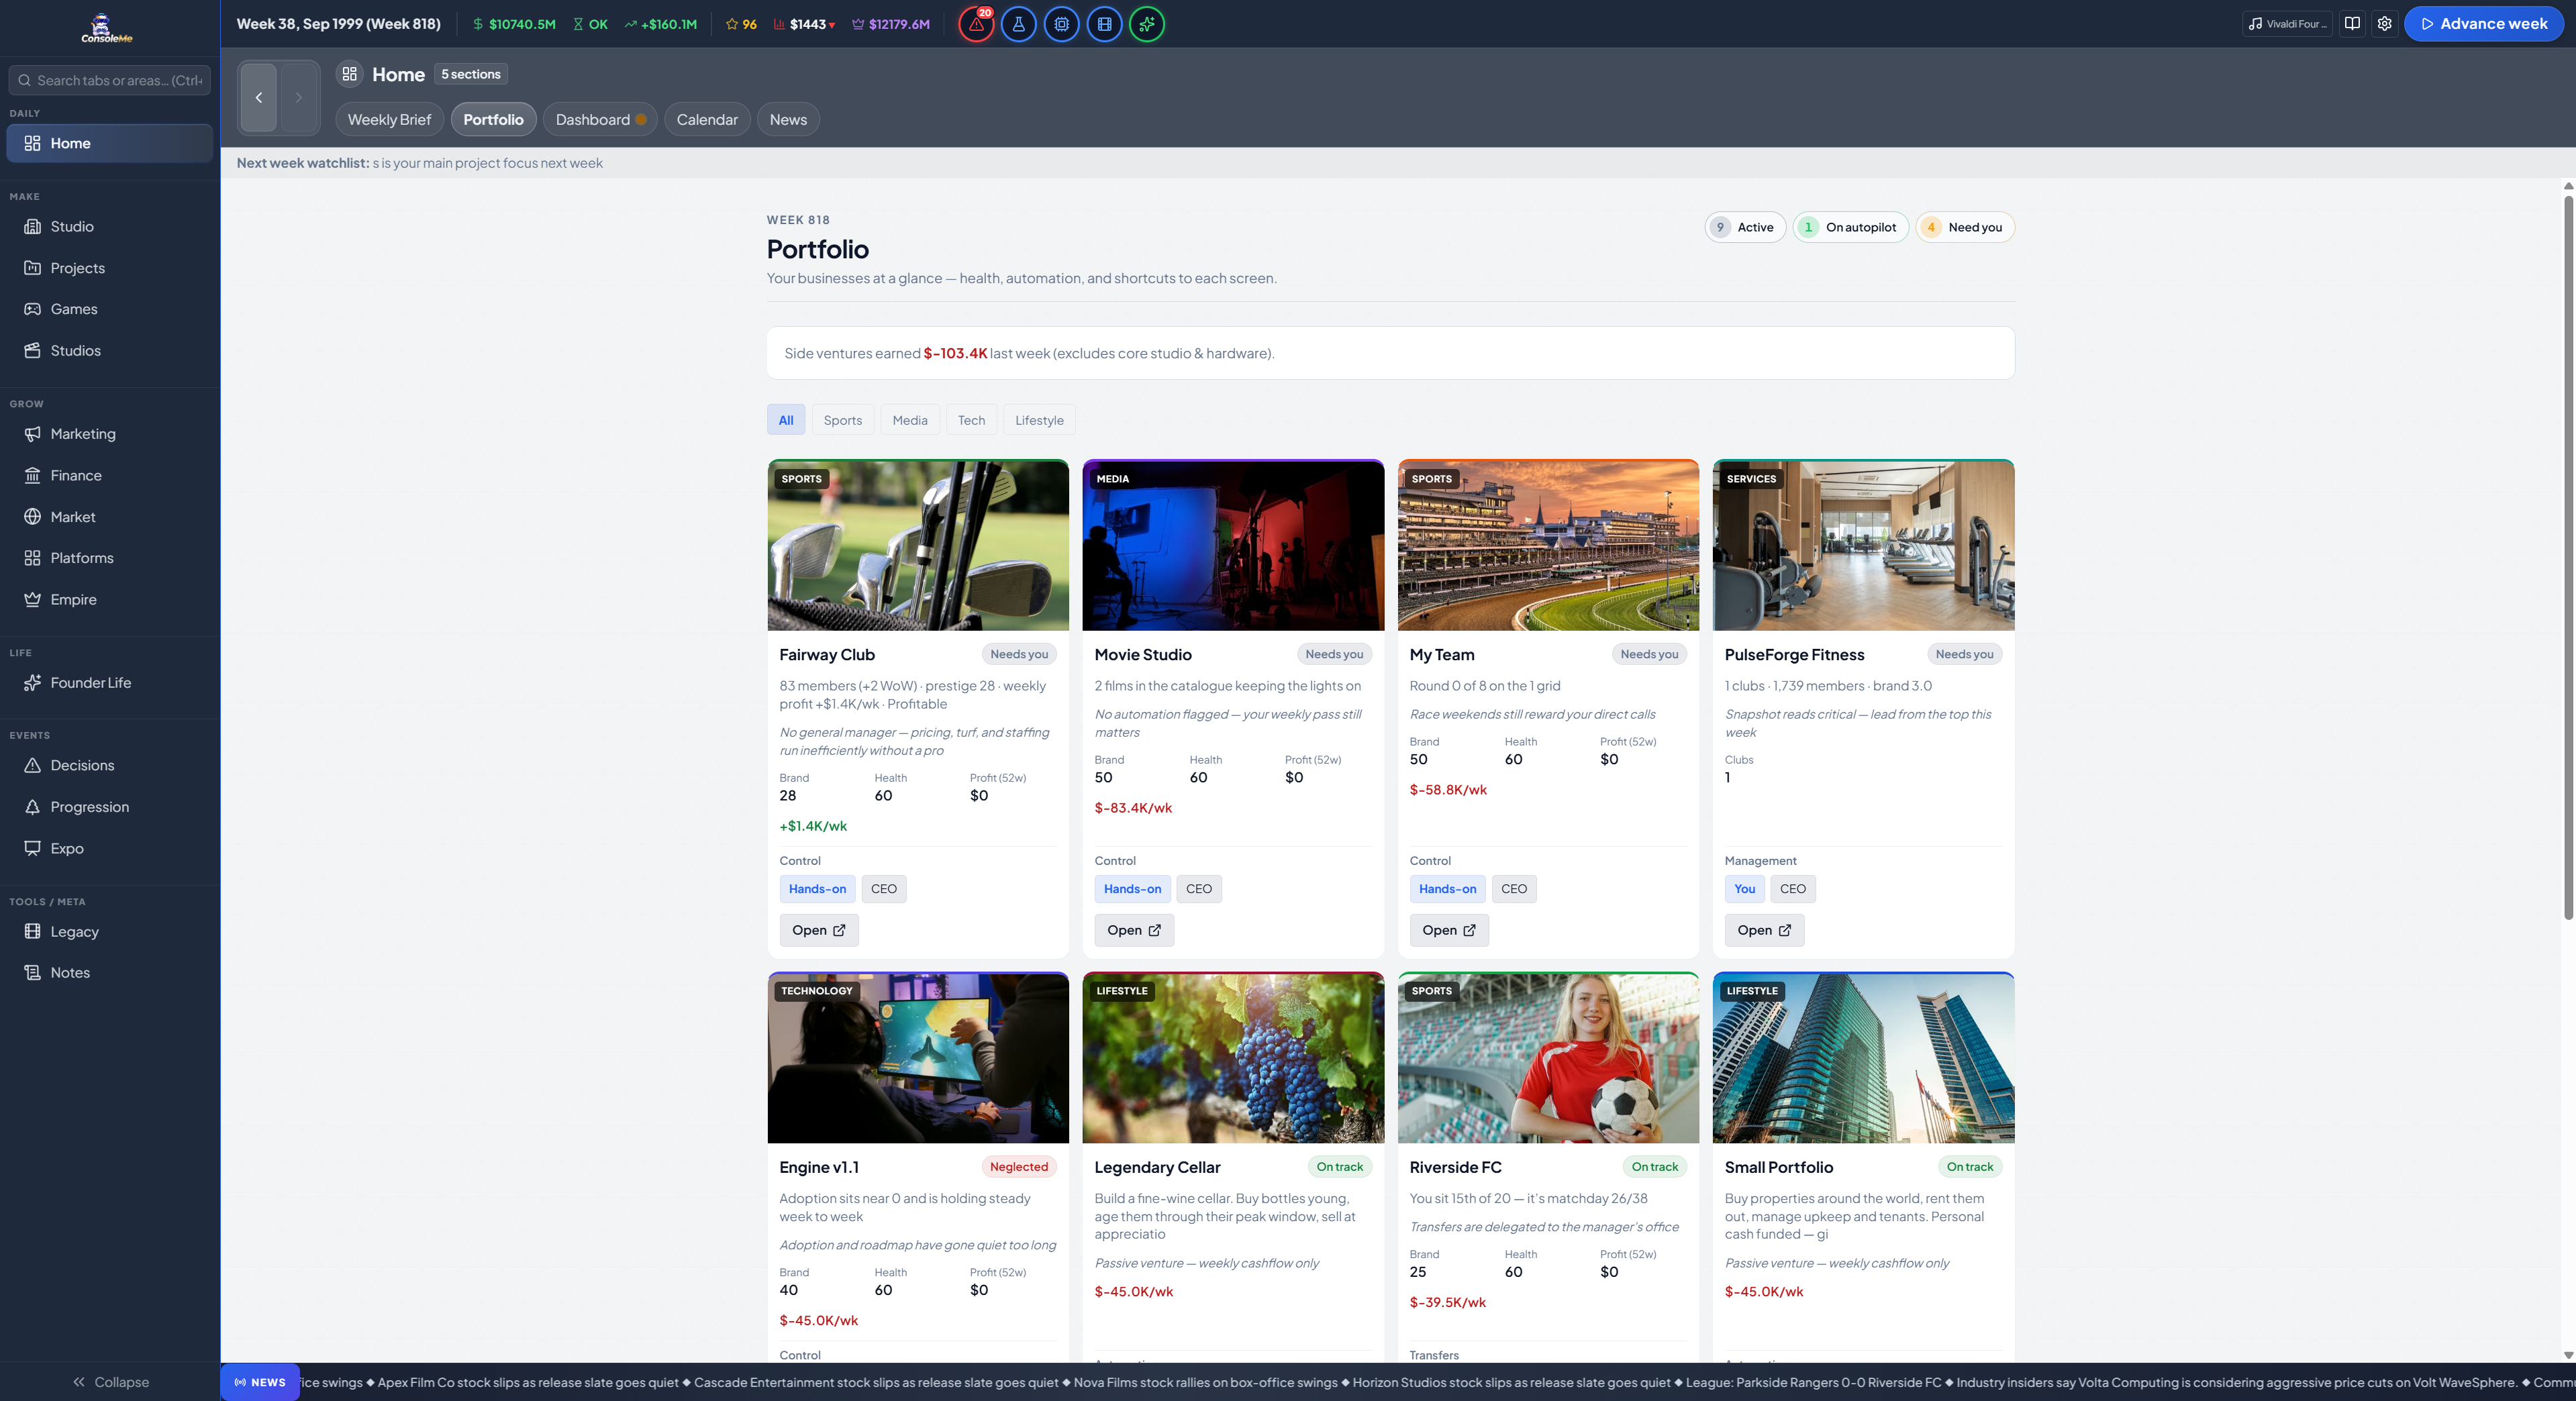
Task: Go back with the left chevron button
Action: pos(259,97)
